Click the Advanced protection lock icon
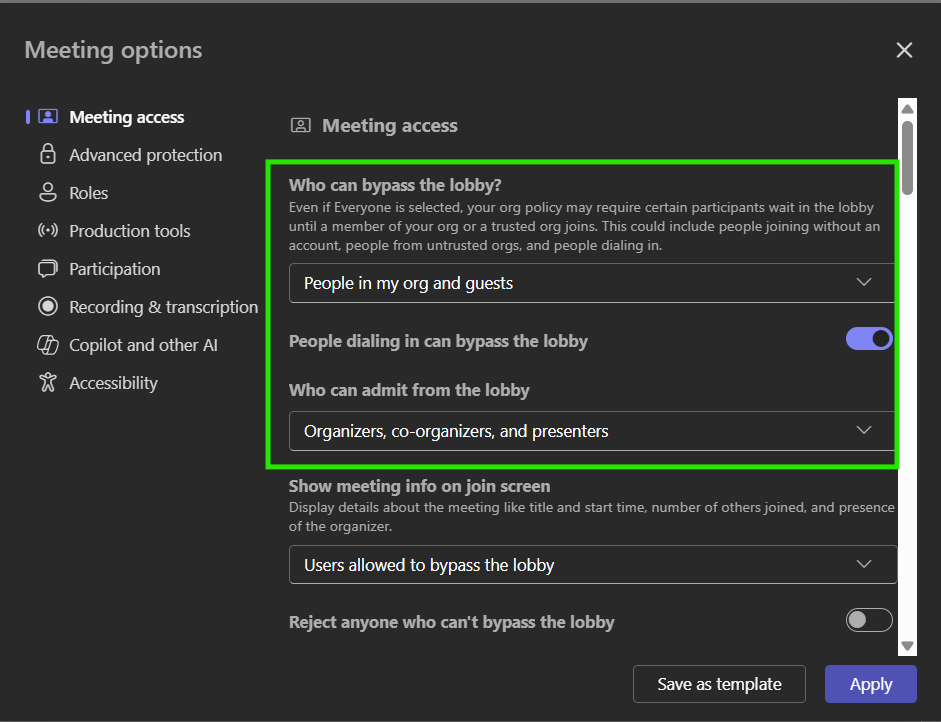The image size is (941, 722). point(48,154)
